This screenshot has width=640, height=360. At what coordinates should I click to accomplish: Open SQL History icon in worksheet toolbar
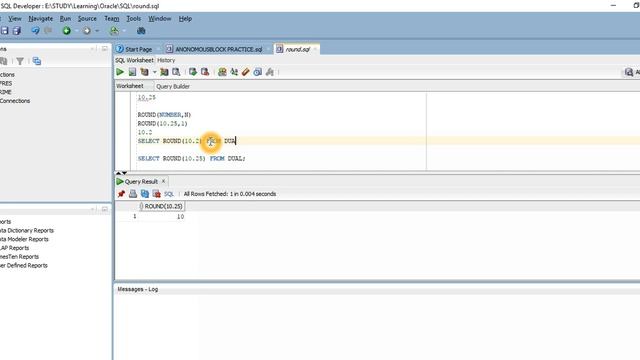click(x=258, y=72)
